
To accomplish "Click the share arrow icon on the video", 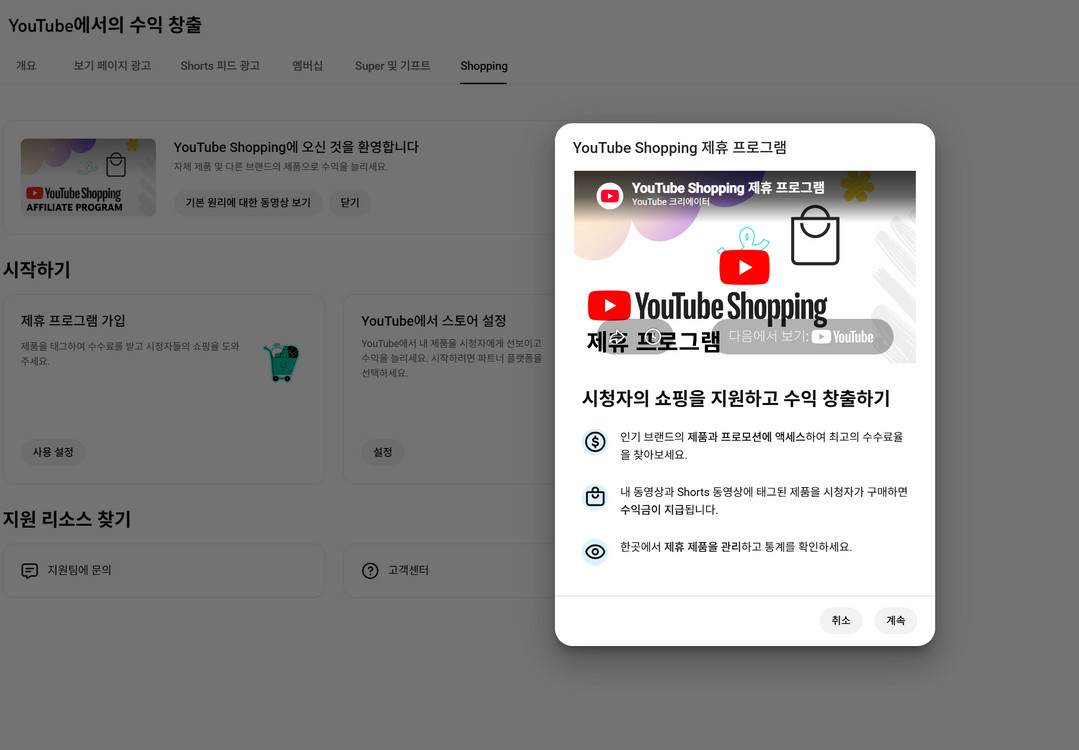I will (618, 336).
